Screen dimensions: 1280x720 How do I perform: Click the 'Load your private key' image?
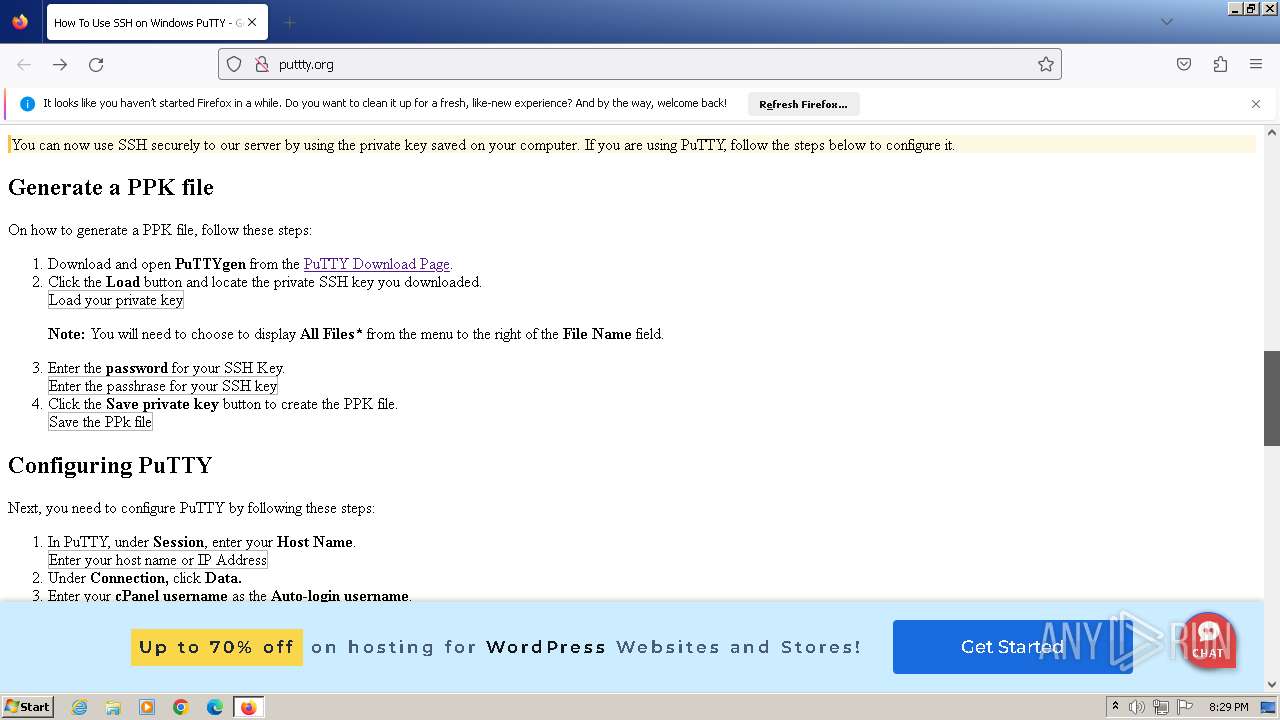click(x=116, y=300)
